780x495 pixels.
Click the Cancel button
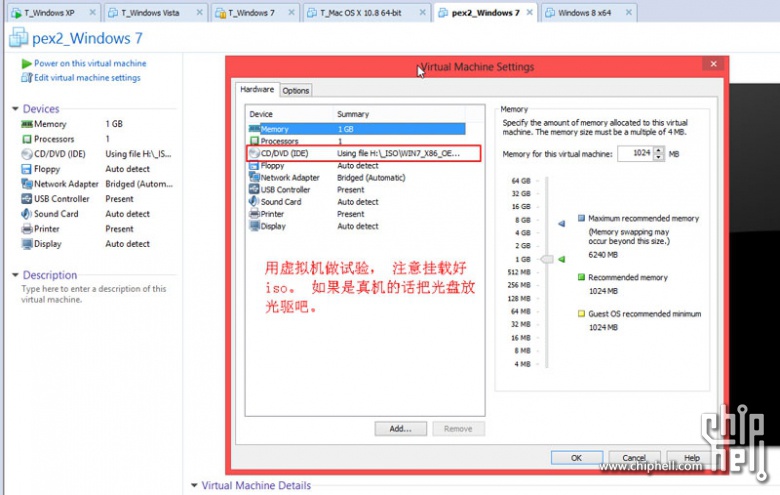634,458
